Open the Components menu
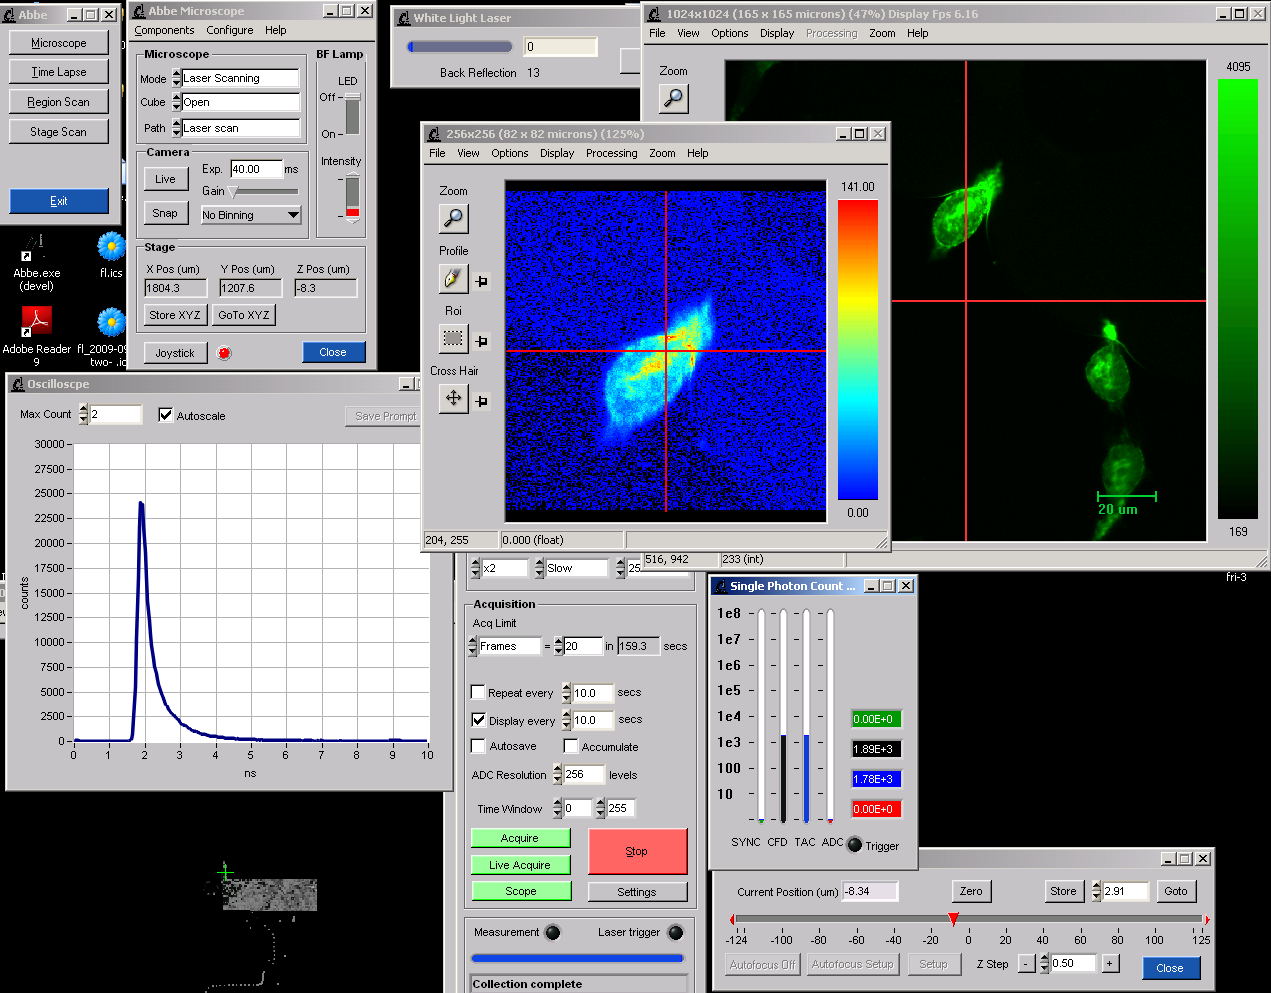Image resolution: width=1271 pixels, height=993 pixels. pyautogui.click(x=164, y=30)
